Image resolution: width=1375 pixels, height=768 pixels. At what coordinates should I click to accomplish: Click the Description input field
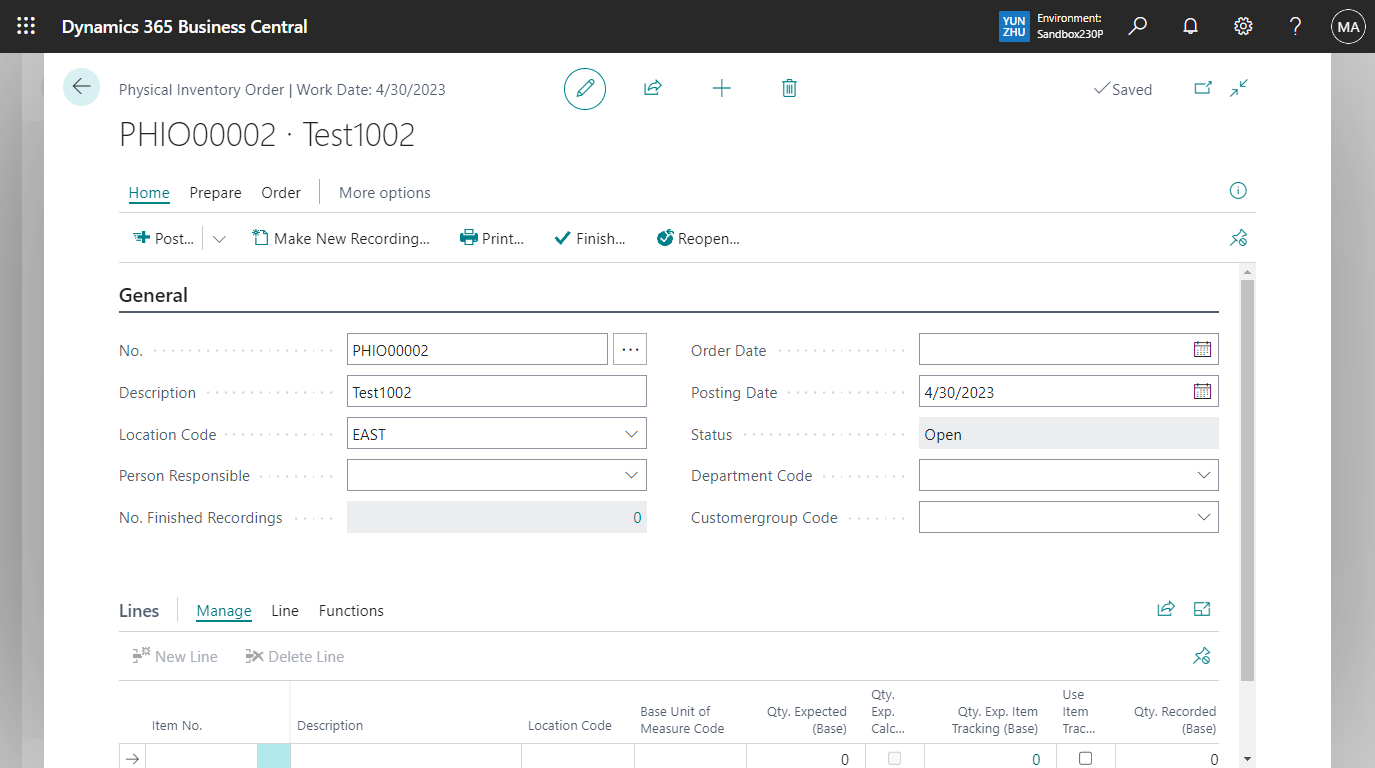pos(496,392)
